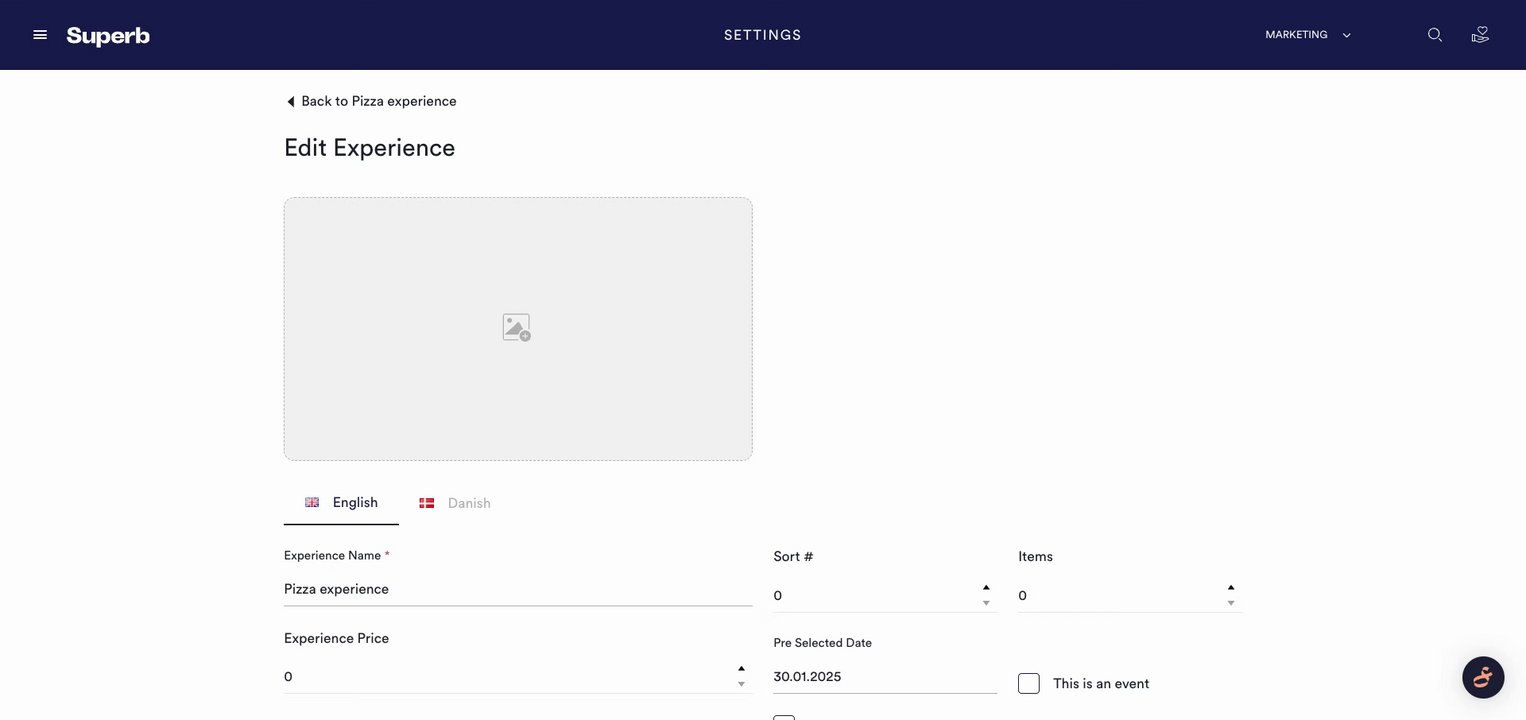The image size is (1526, 720).
Task: Open the Pre Selected Date field
Action: [885, 677]
